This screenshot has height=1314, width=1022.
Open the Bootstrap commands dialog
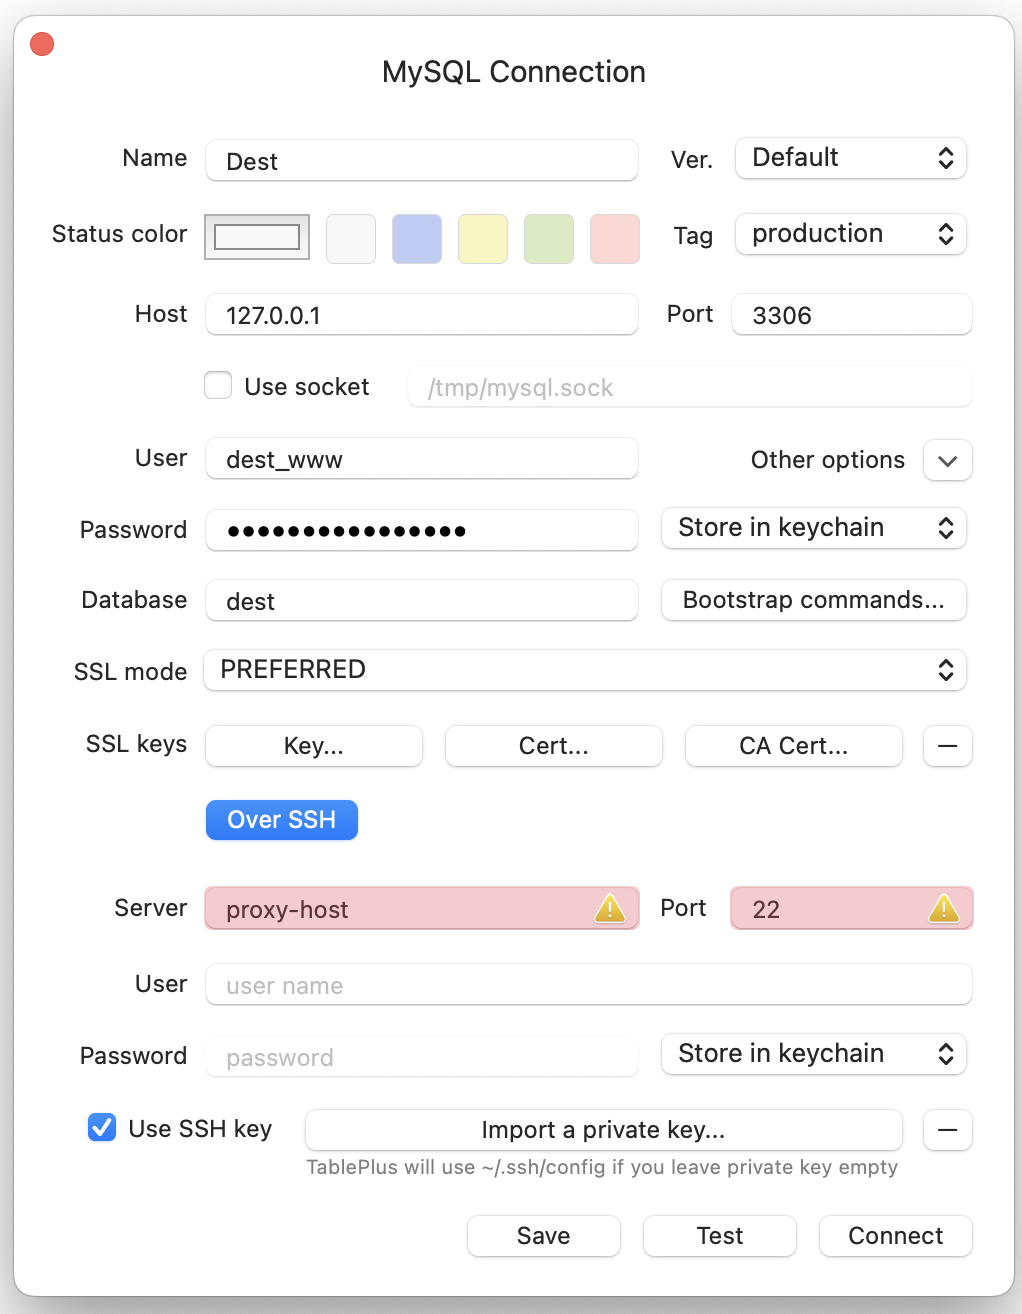tap(812, 600)
